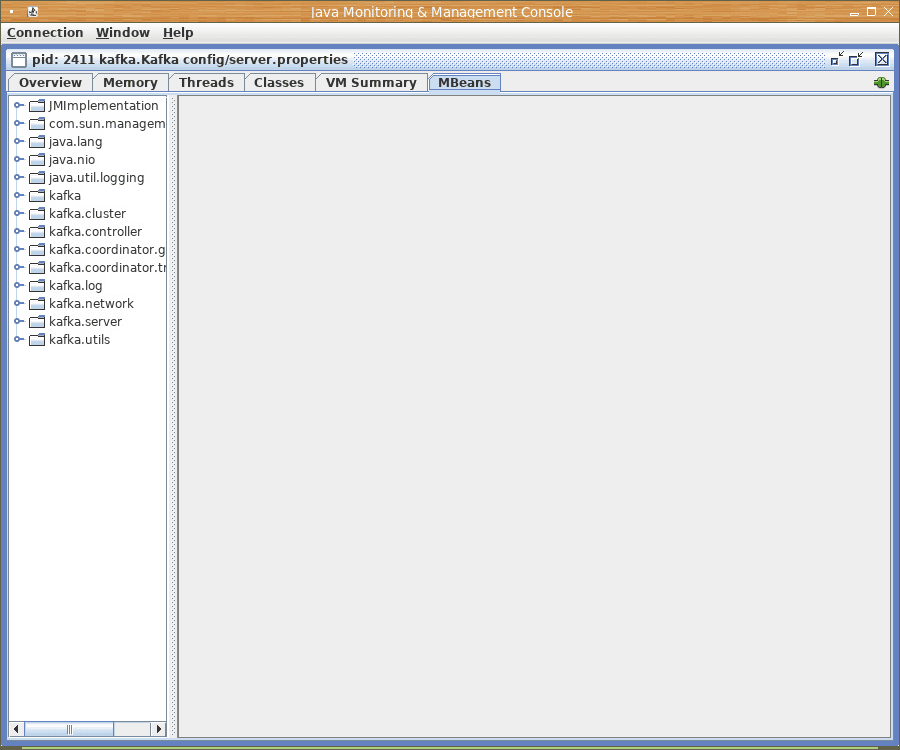
Task: Click the tree scrollbar right arrow
Action: click(158, 729)
